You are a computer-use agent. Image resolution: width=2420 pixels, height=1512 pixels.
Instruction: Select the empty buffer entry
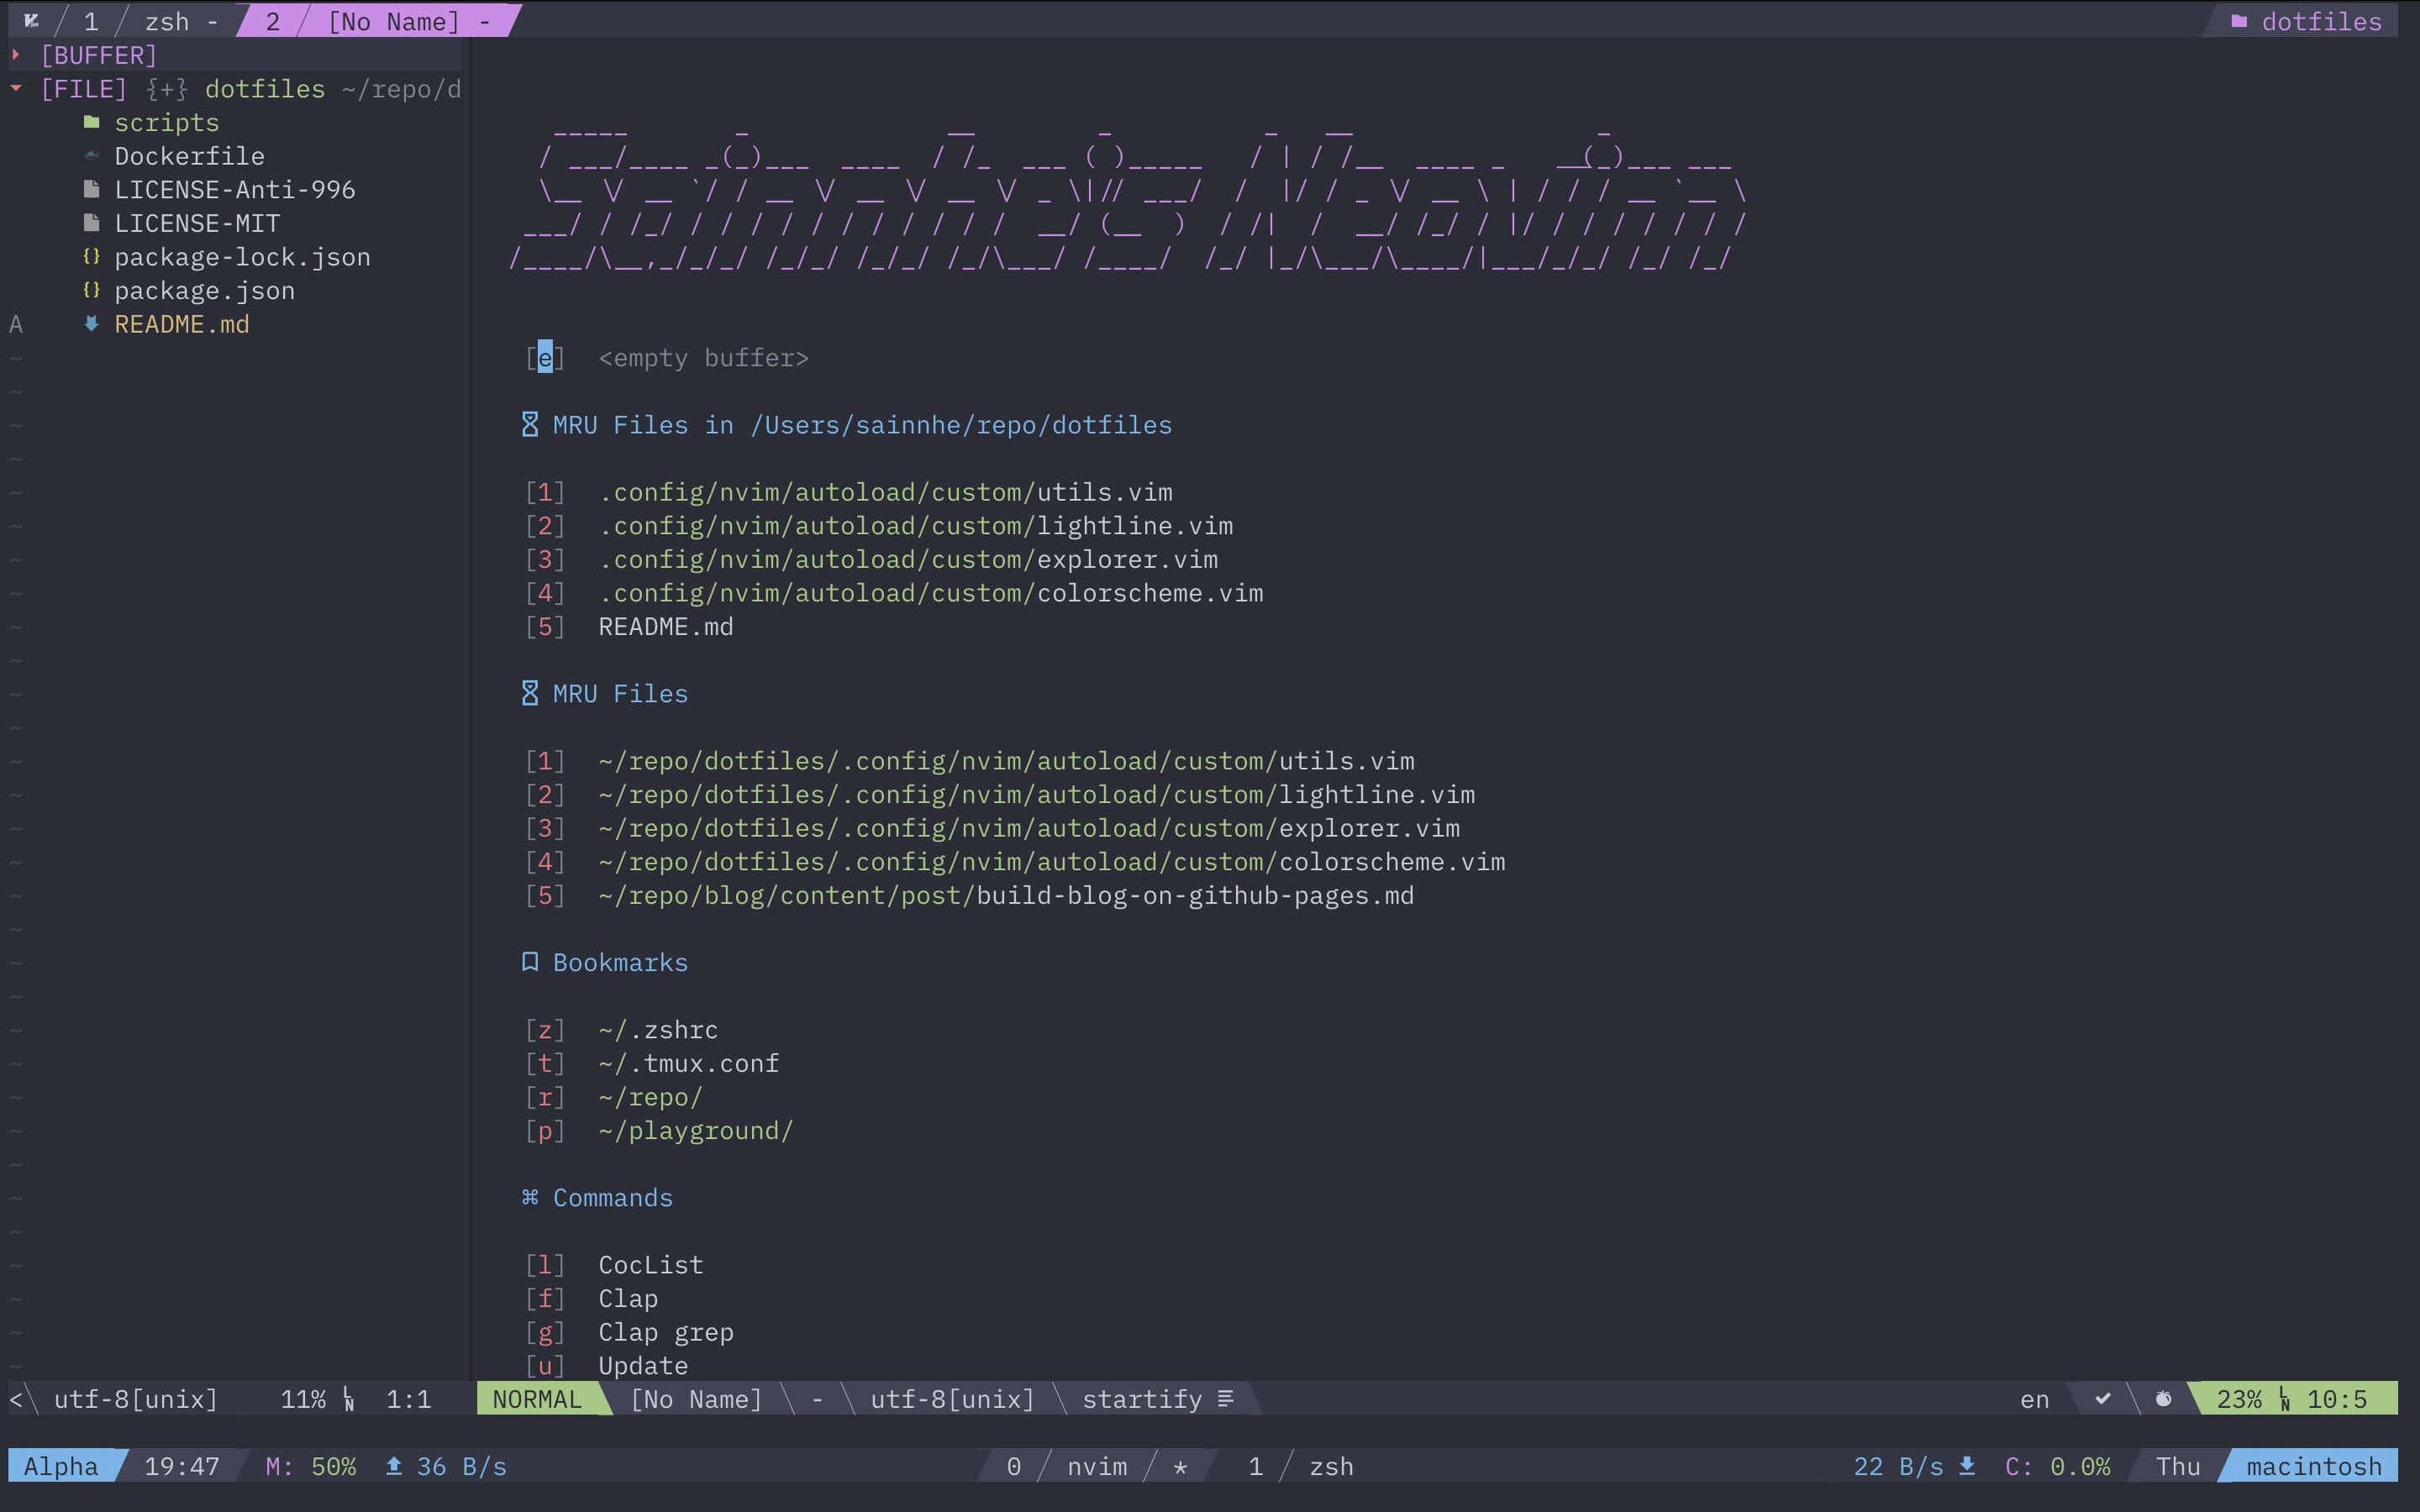703,358
